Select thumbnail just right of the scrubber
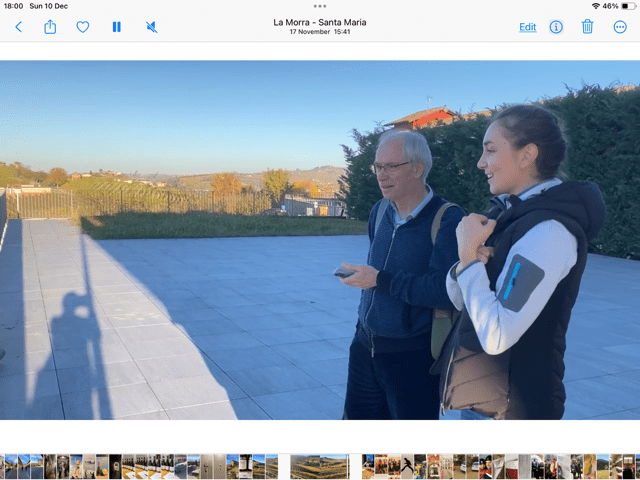The height and width of the screenshot is (480, 640). coord(368,466)
